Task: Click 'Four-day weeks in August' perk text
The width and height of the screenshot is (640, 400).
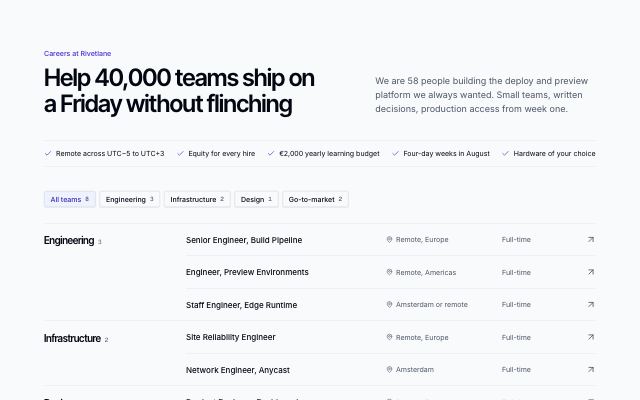Action: (447, 153)
